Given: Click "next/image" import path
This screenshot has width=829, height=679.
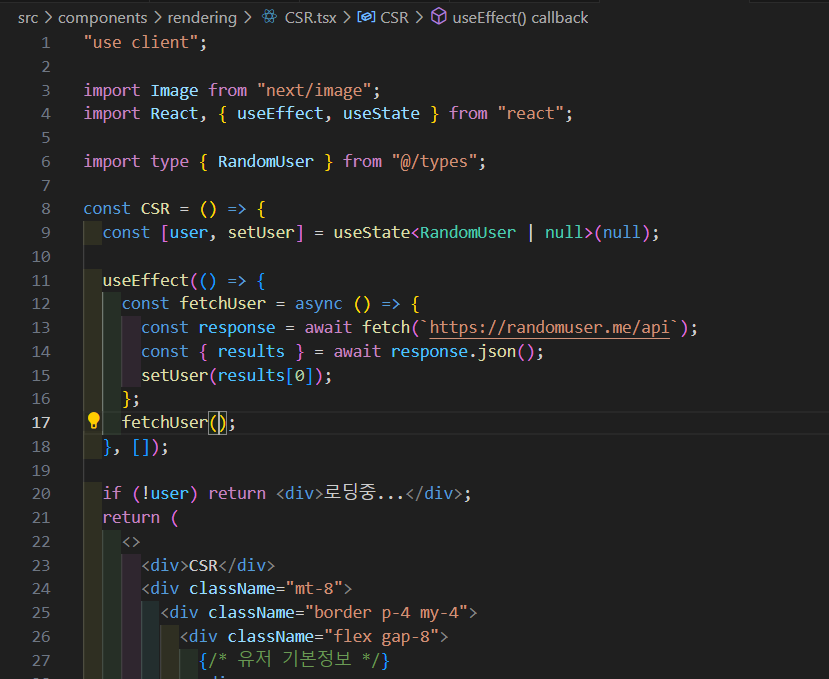Looking at the screenshot, I should [x=314, y=90].
